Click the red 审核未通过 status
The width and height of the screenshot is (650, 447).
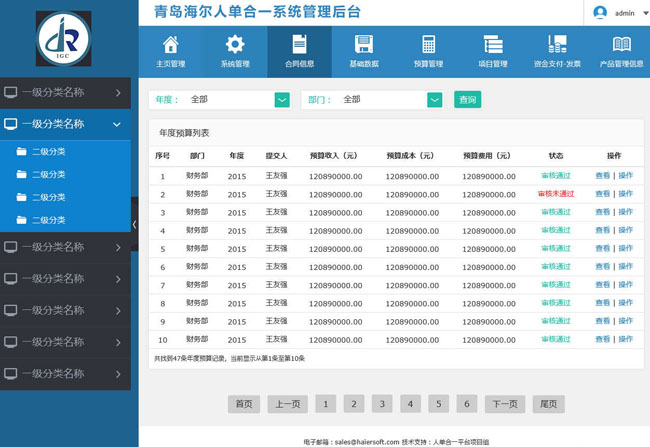coord(556,194)
